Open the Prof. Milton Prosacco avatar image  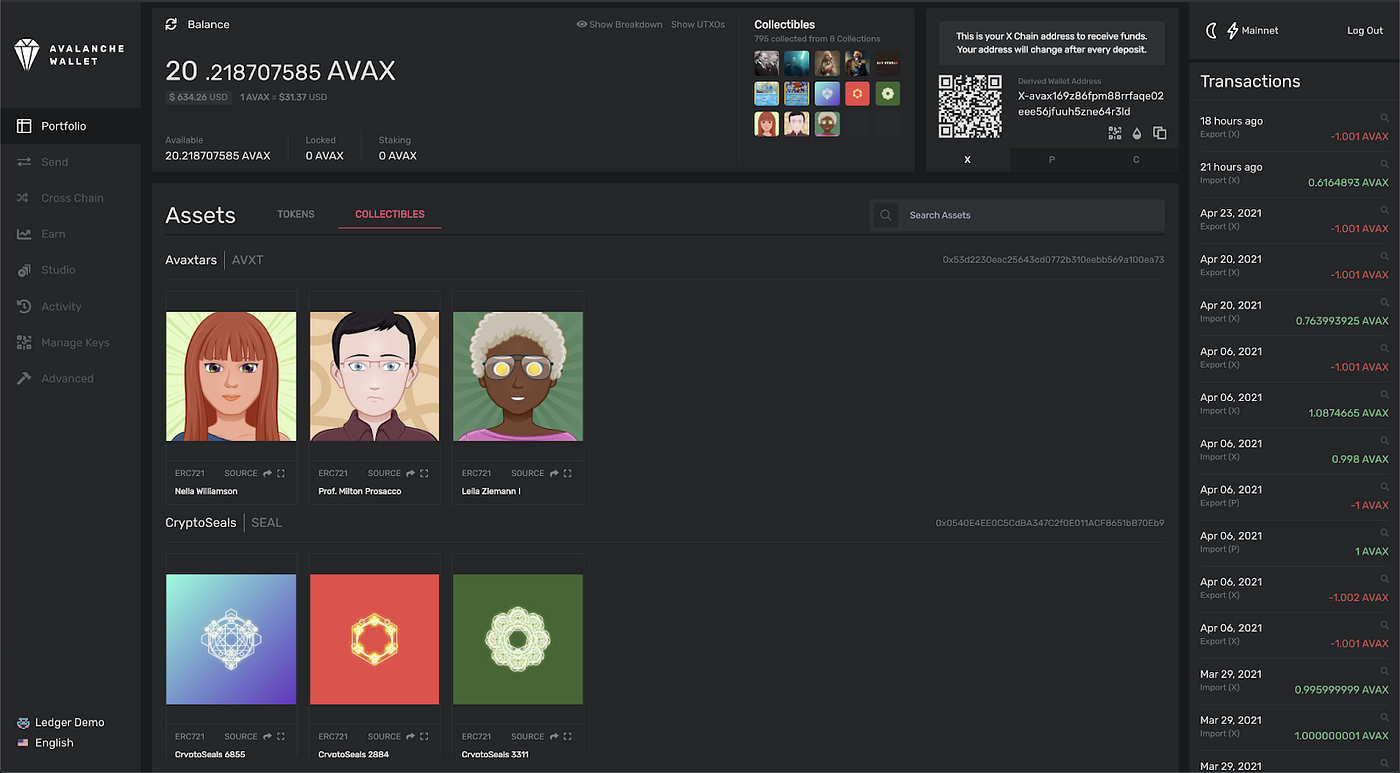[374, 376]
